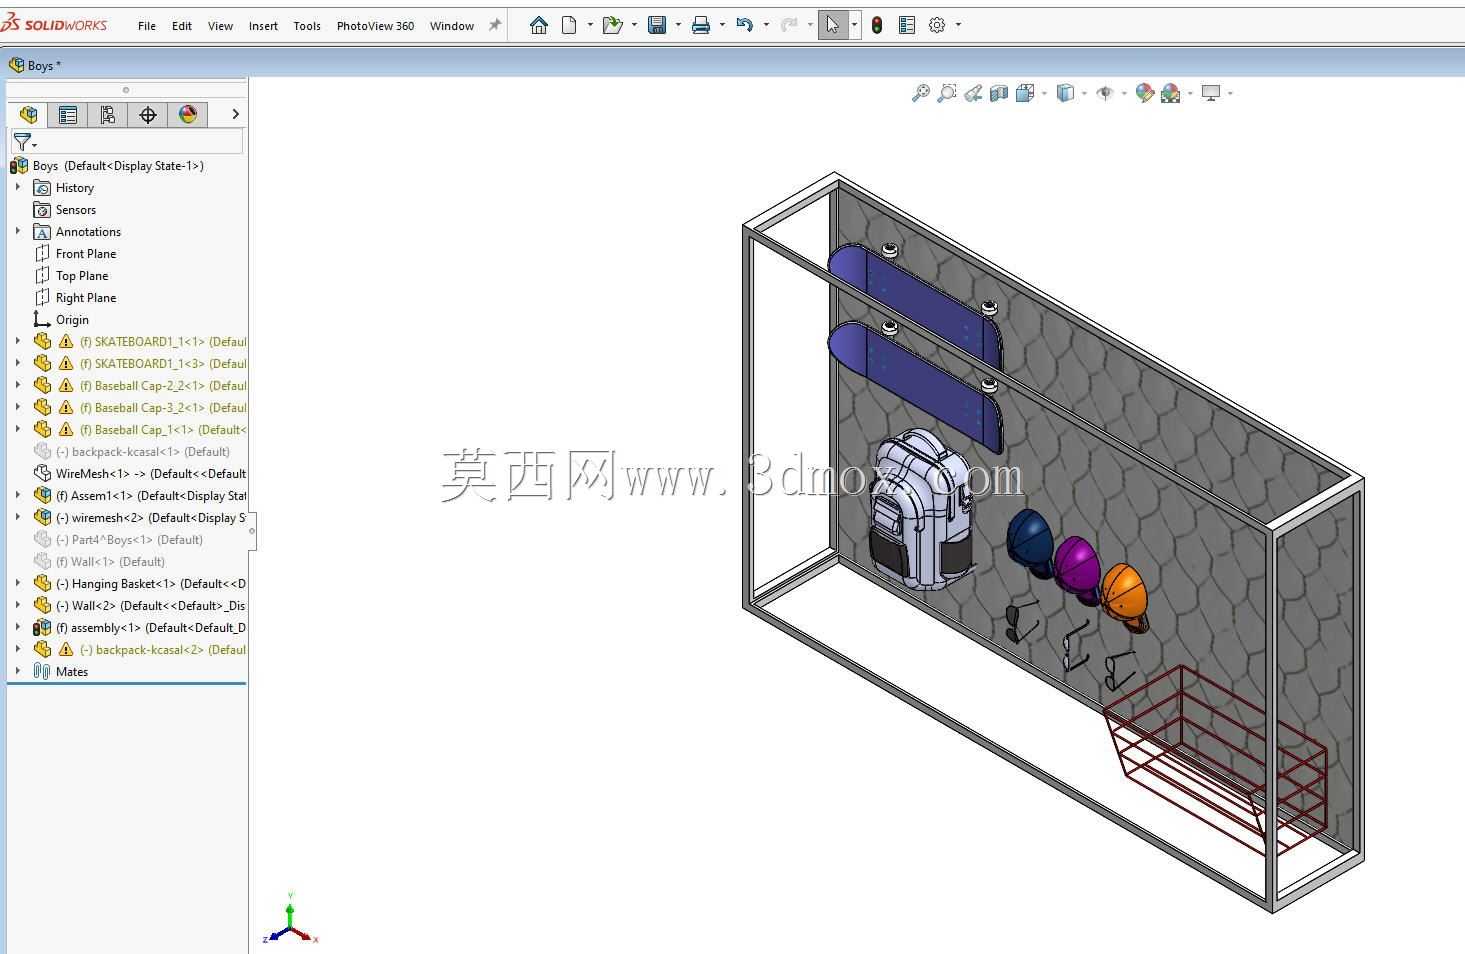The width and height of the screenshot is (1465, 954).
Task: Switch to DimXpertManager tab
Action: tap(148, 114)
